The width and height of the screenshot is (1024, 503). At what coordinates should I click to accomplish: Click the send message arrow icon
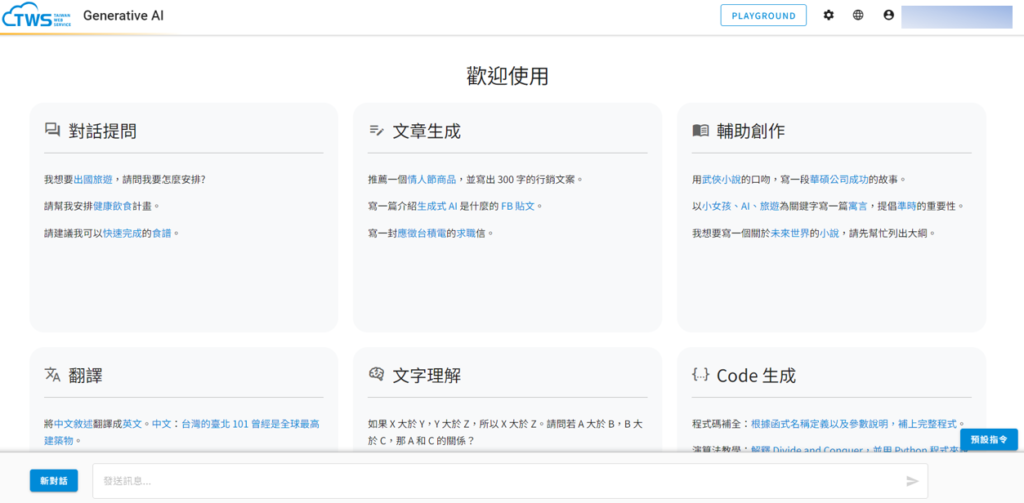click(x=912, y=481)
